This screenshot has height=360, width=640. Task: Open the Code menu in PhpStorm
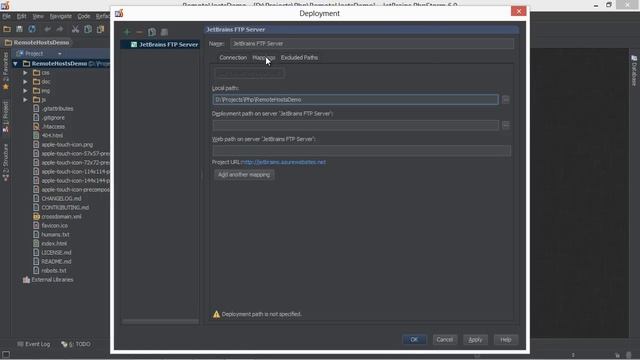pyautogui.click(x=84, y=16)
